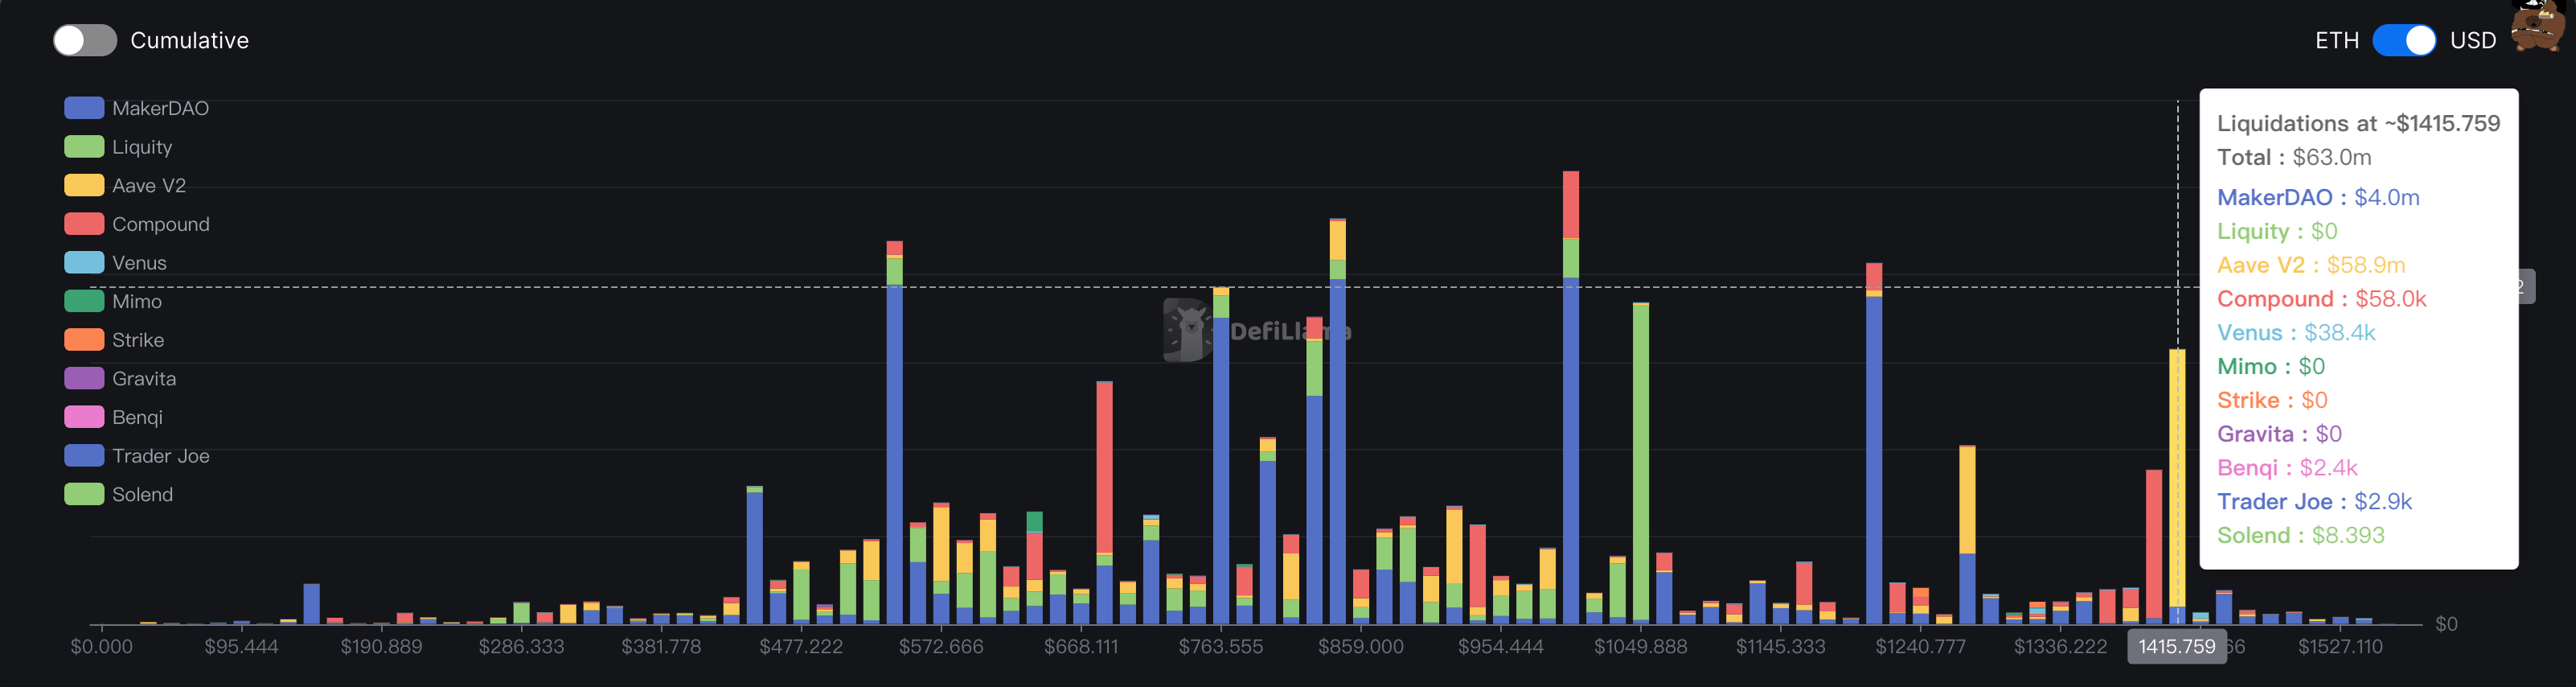Switch the ETH/USD currency toggle

pos(2404,40)
